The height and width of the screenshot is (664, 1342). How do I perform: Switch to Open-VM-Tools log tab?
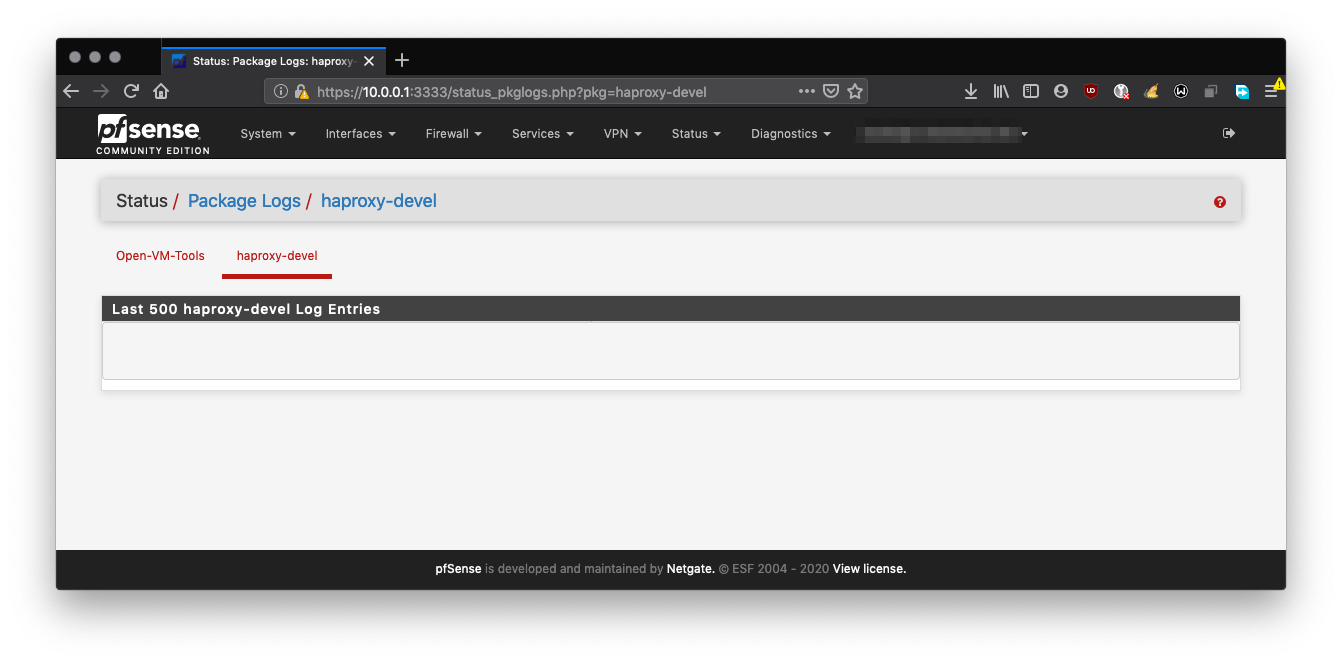coord(160,256)
